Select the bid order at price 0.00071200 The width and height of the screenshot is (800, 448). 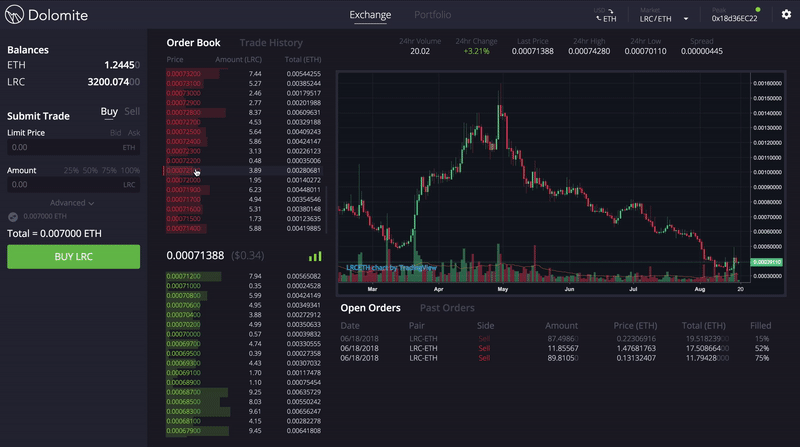tap(243, 277)
